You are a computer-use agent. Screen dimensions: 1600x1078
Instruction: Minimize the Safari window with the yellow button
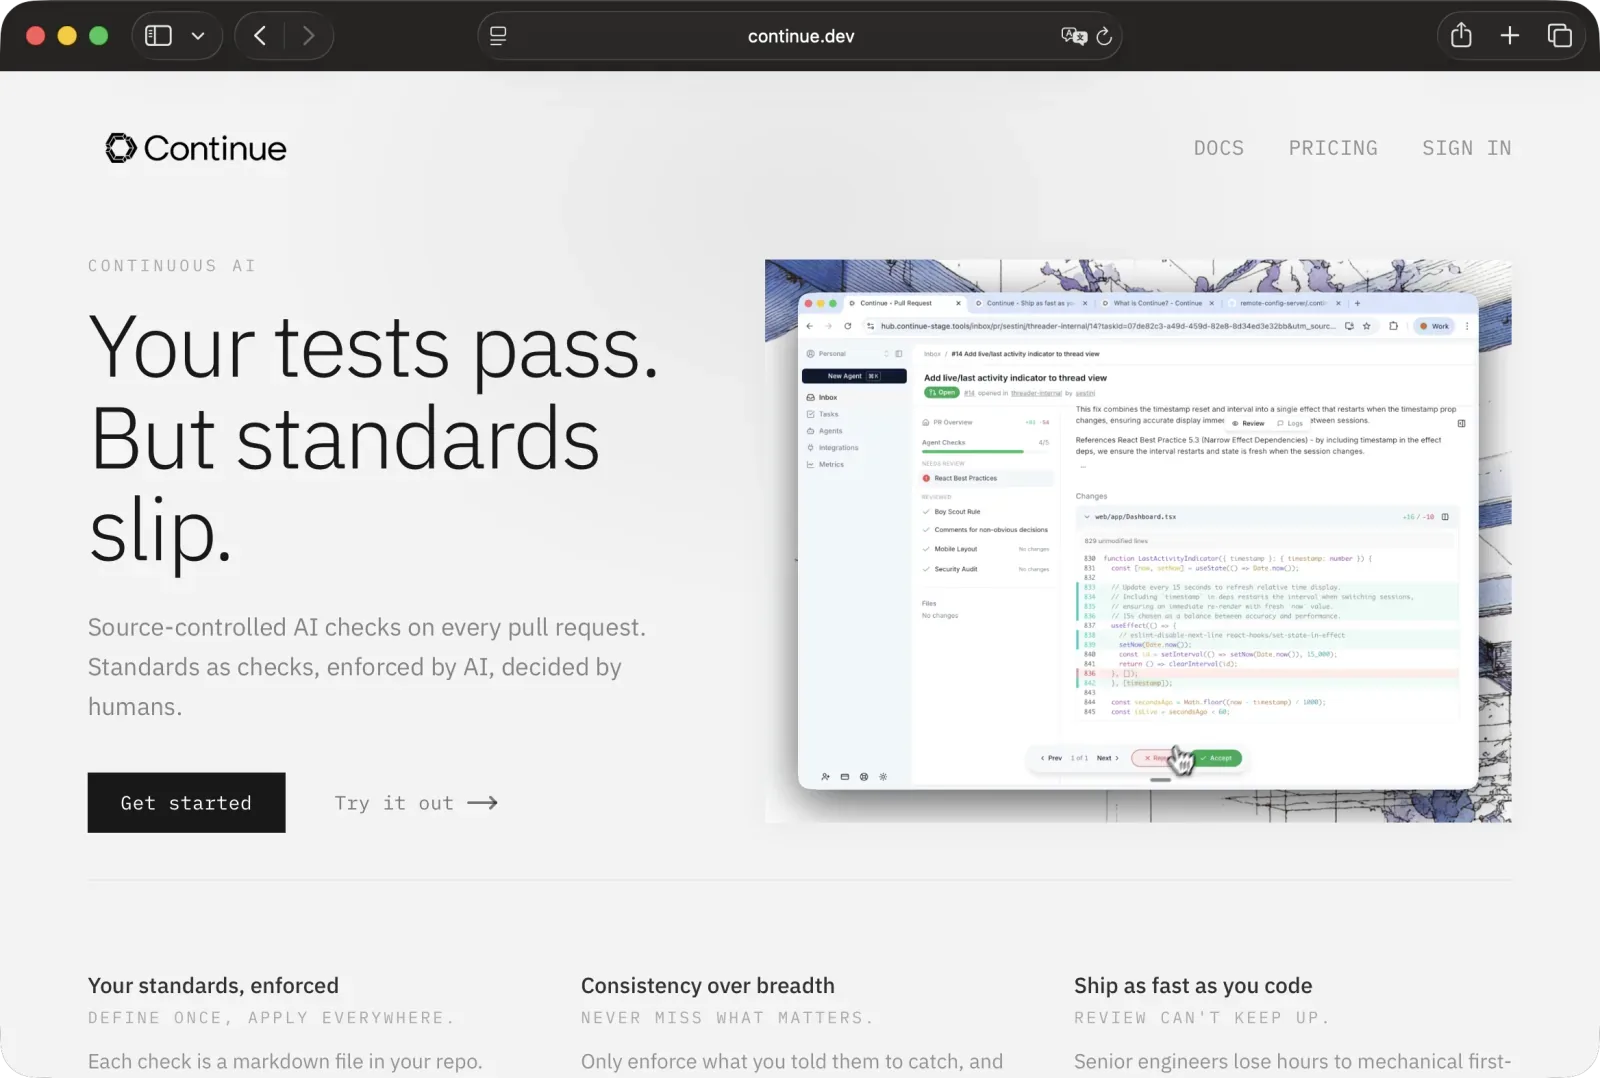click(x=67, y=36)
